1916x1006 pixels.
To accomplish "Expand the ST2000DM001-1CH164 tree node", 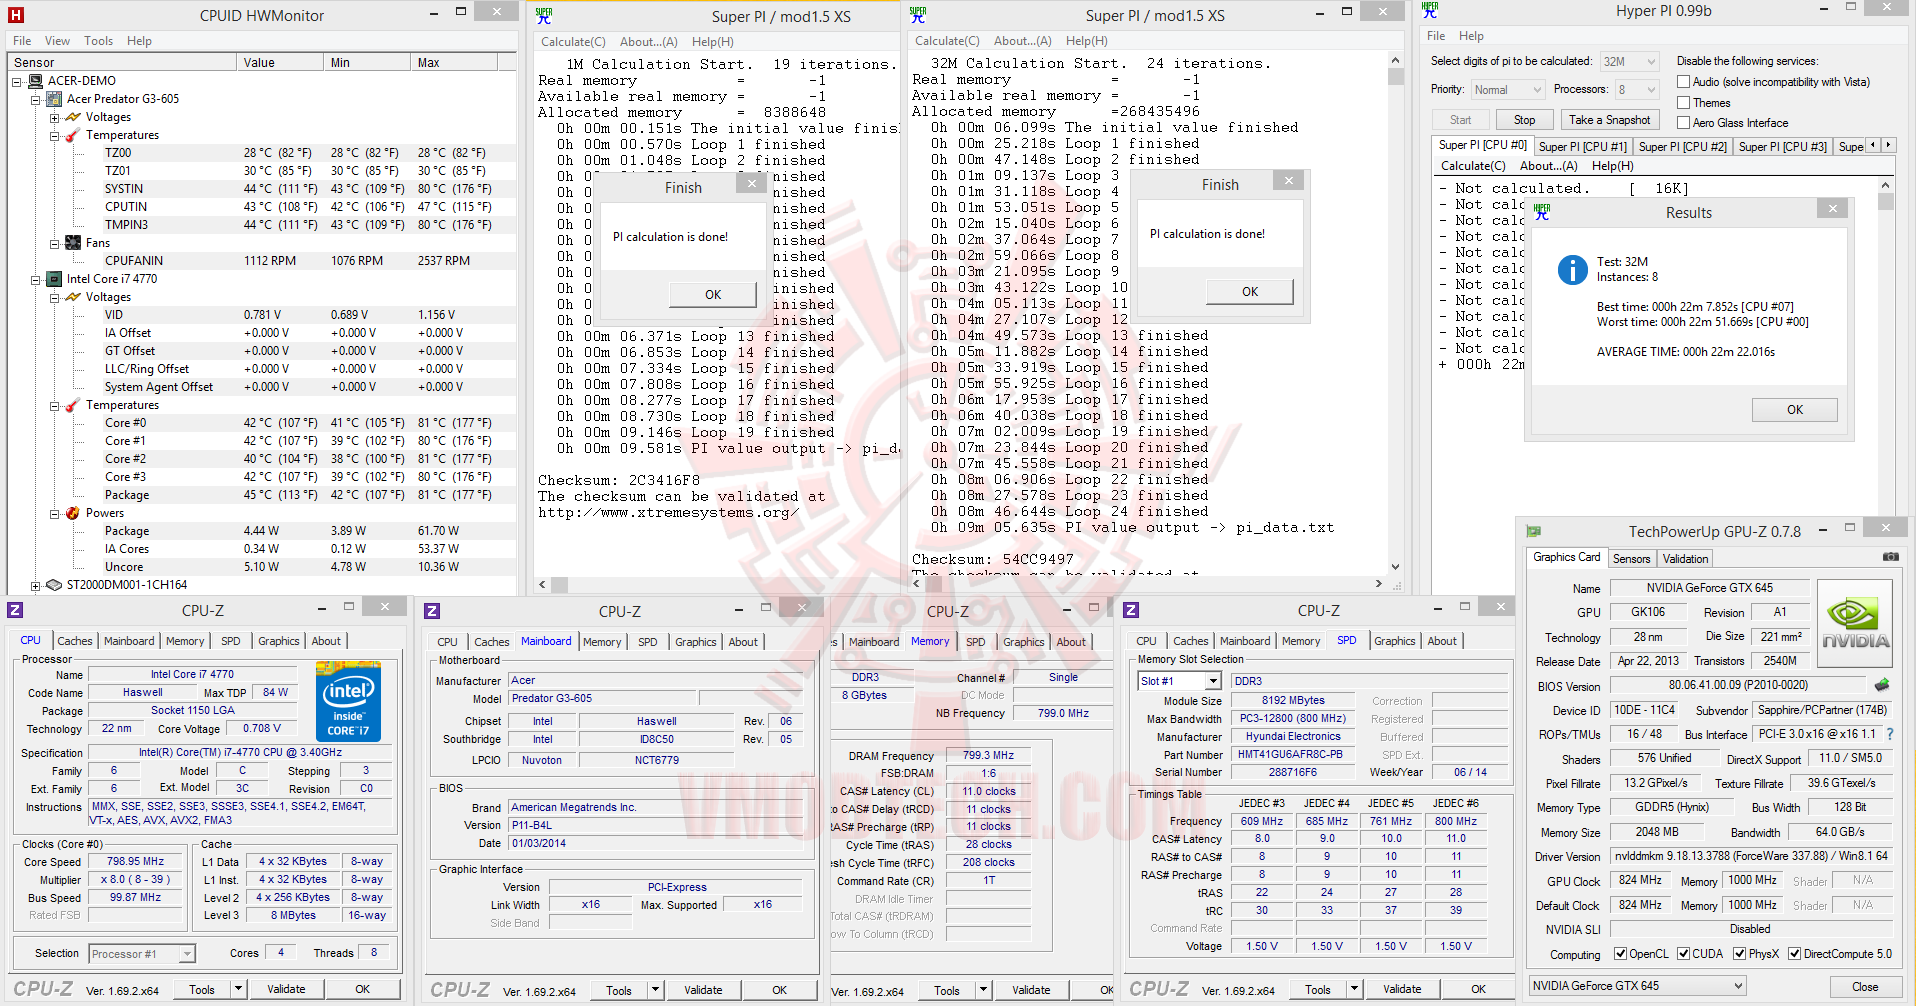I will 35,586.
